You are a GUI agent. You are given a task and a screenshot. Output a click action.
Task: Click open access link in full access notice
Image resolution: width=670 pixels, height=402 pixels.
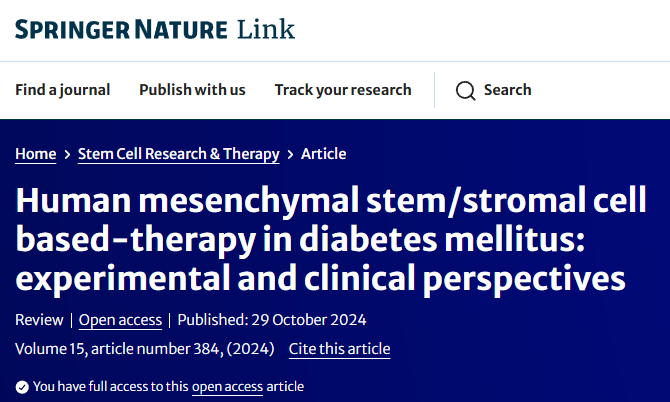(x=226, y=386)
